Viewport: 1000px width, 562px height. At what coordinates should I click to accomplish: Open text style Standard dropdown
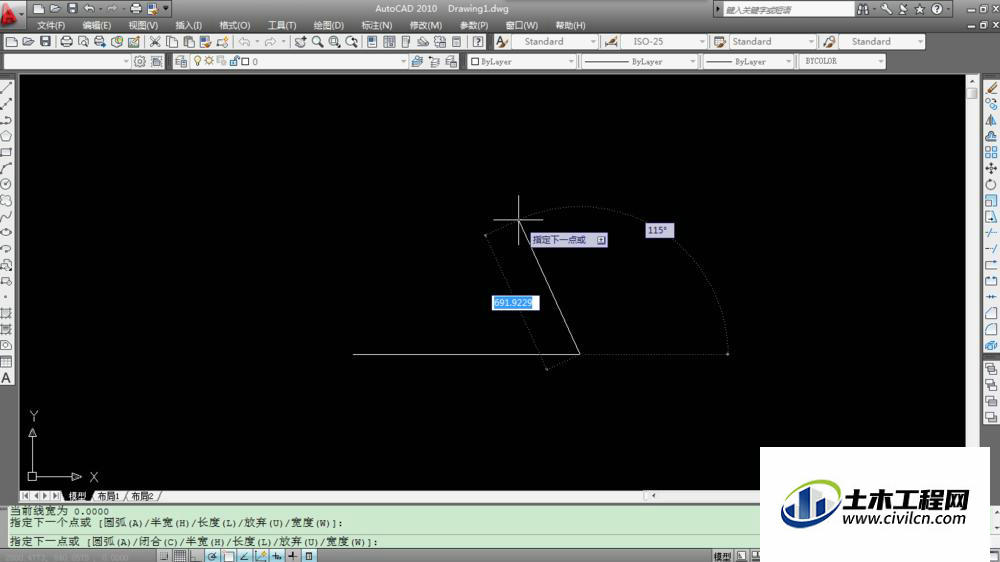593,41
